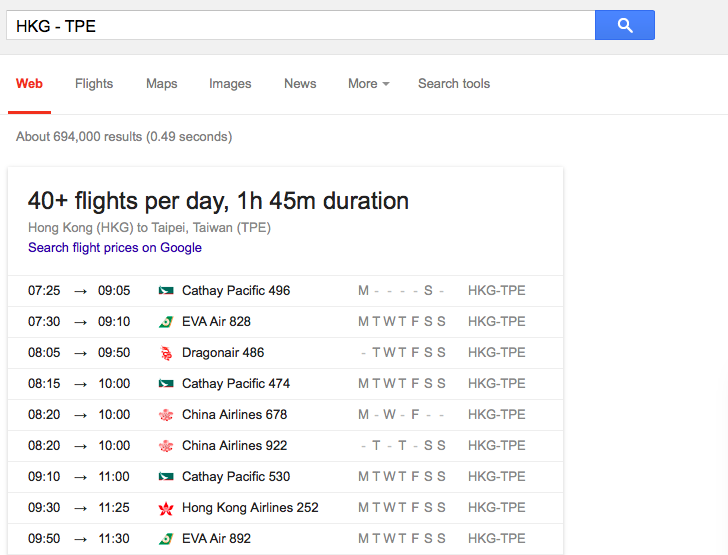The width and height of the screenshot is (728, 555).
Task: Click the Cathay Pacific 496 airline logo
Action: tap(166, 291)
